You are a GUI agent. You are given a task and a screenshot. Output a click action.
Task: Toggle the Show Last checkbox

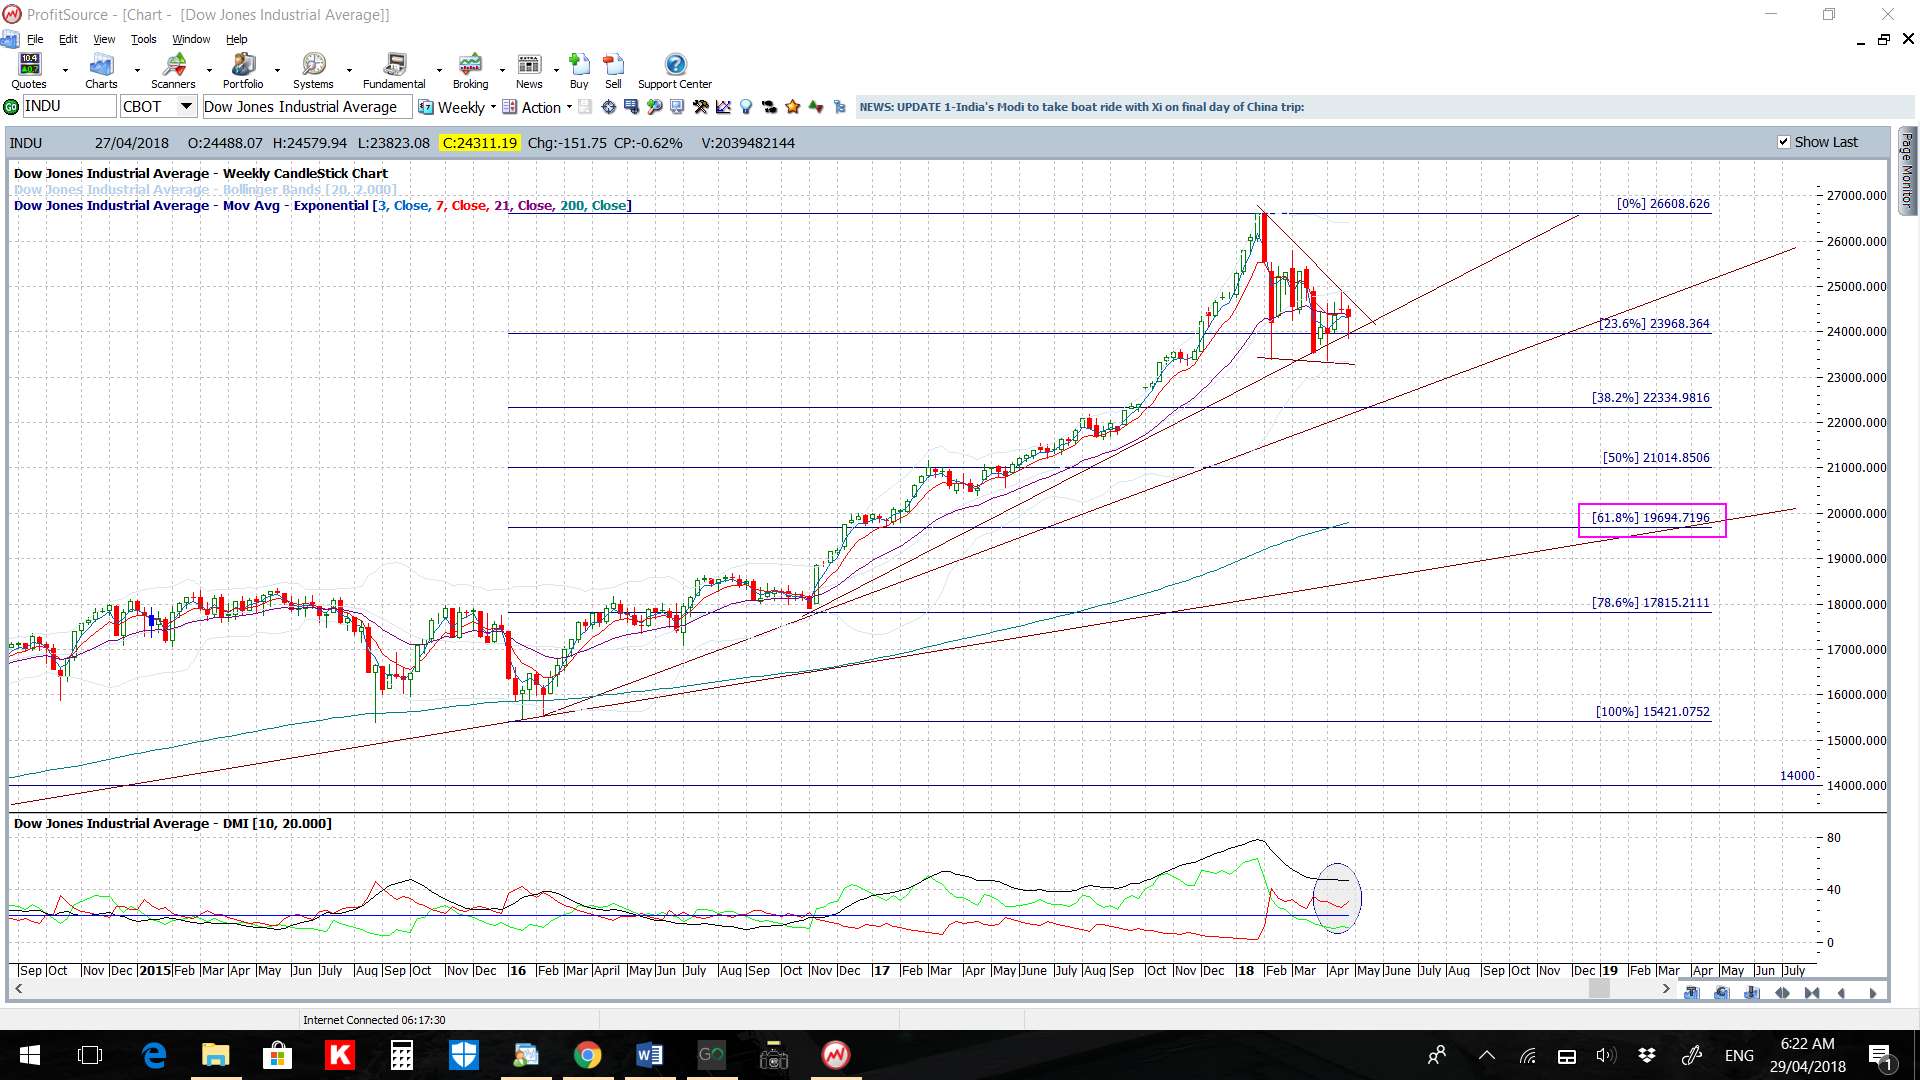click(1783, 142)
